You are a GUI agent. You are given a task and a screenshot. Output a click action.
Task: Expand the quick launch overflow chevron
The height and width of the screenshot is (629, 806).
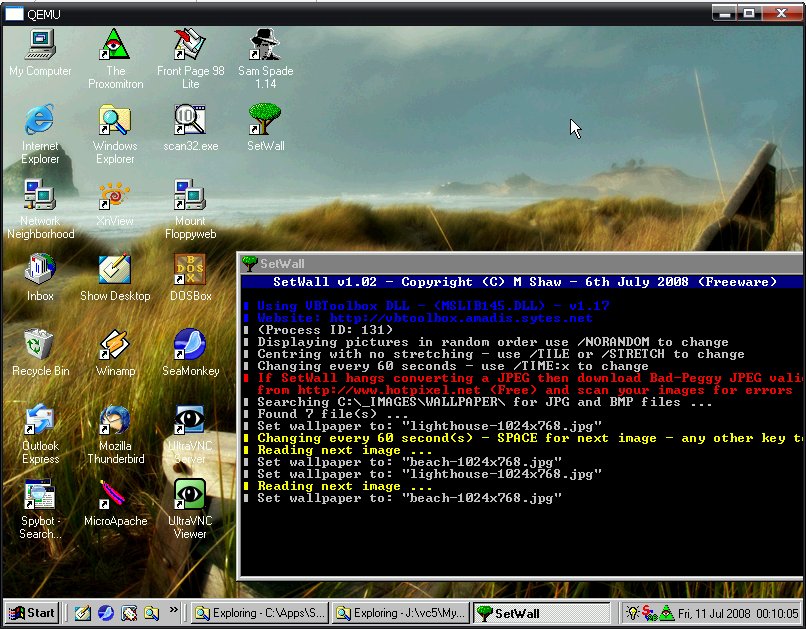[x=174, y=610]
